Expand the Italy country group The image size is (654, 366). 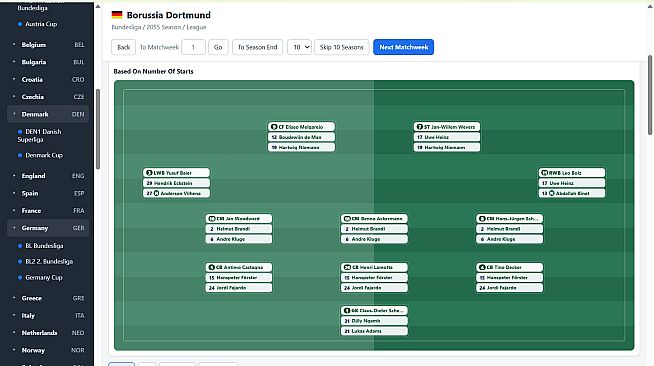(48, 316)
